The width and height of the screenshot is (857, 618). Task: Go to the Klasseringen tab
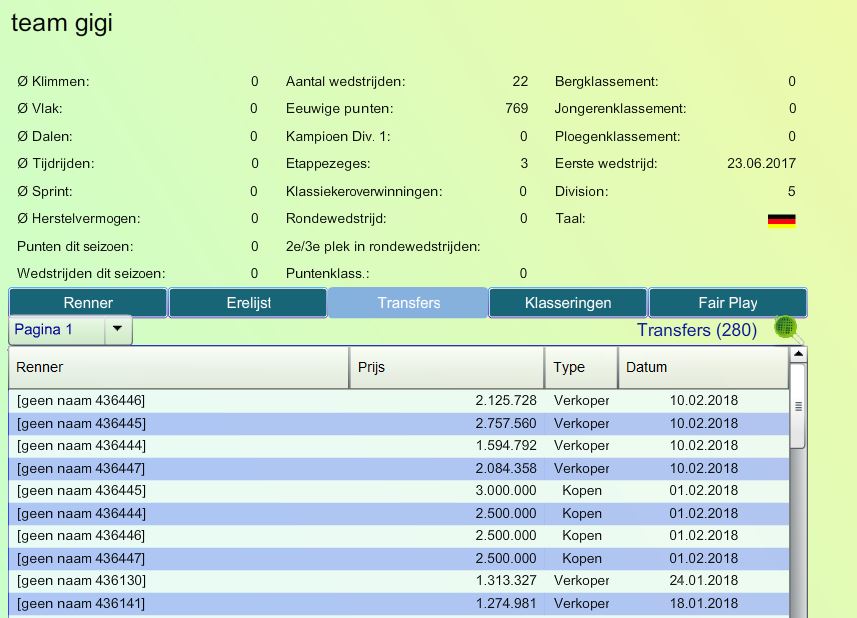568,303
